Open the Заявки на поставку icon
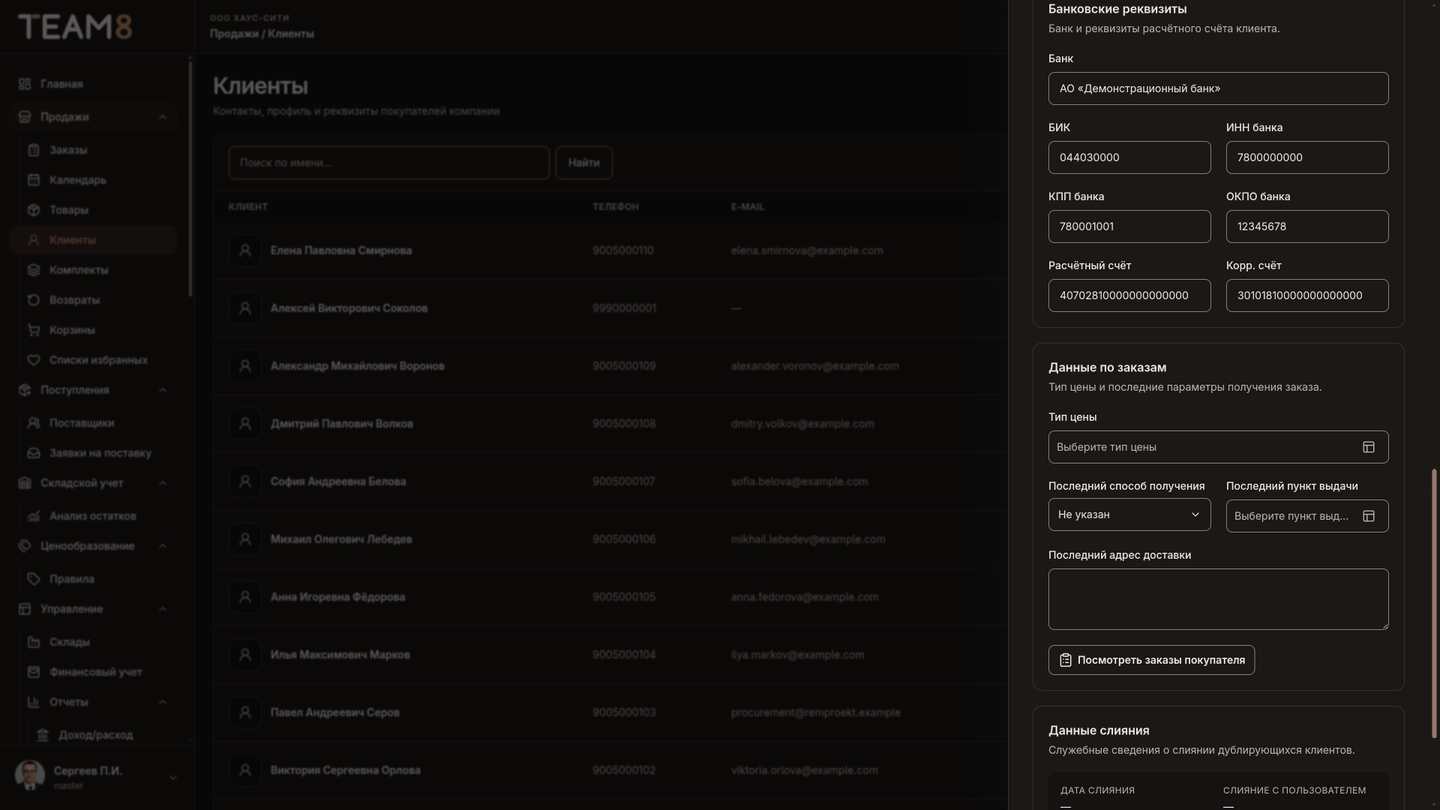The image size is (1440, 810). pos(34,453)
